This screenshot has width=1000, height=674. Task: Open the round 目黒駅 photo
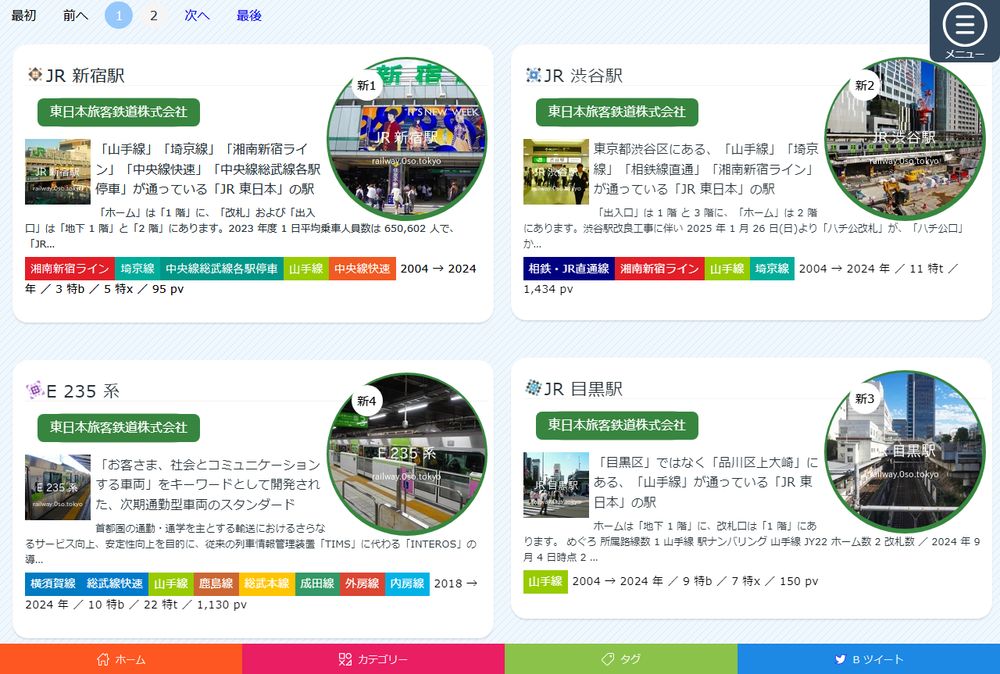[905, 451]
